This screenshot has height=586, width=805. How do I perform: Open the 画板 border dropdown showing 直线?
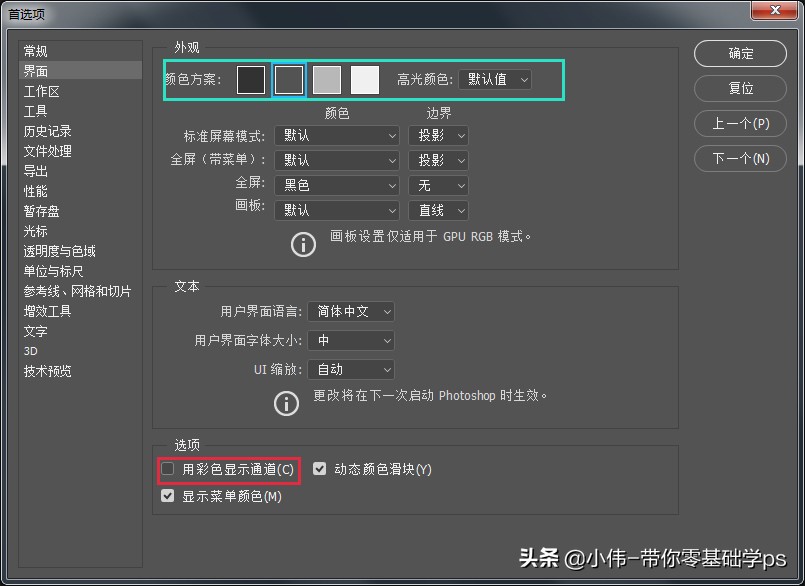pyautogui.click(x=438, y=210)
